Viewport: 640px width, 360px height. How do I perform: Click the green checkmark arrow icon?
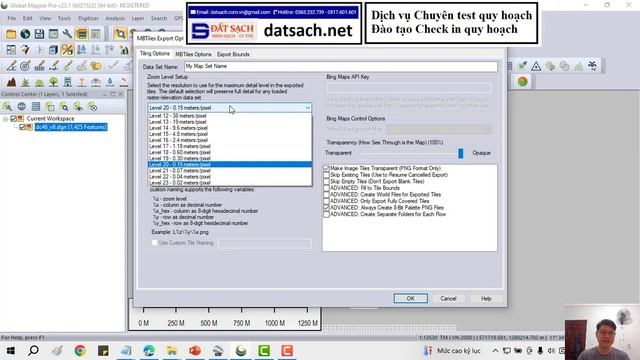[522, 66]
